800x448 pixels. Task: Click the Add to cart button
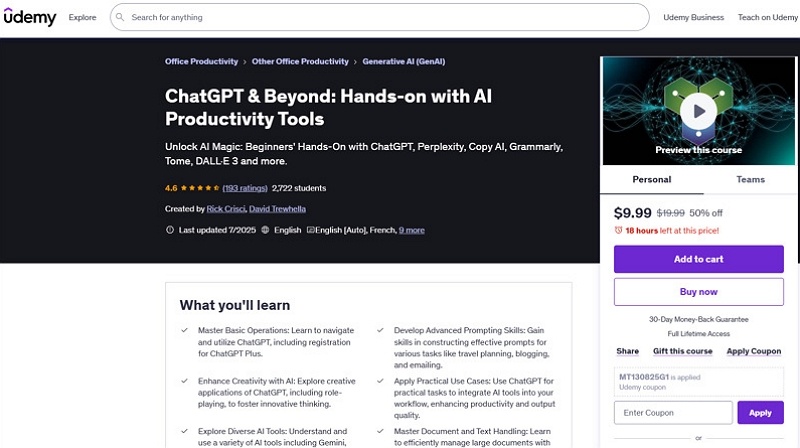tap(698, 259)
